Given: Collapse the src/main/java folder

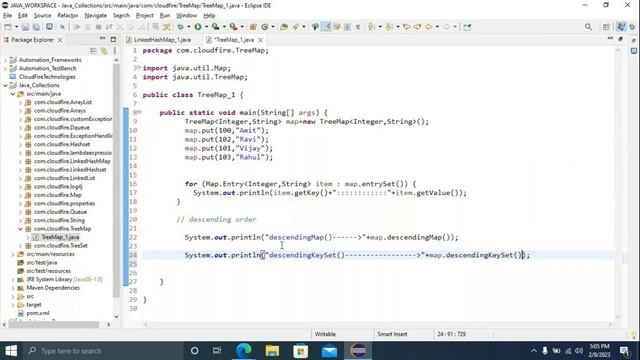Looking at the screenshot, I should pos(13,94).
